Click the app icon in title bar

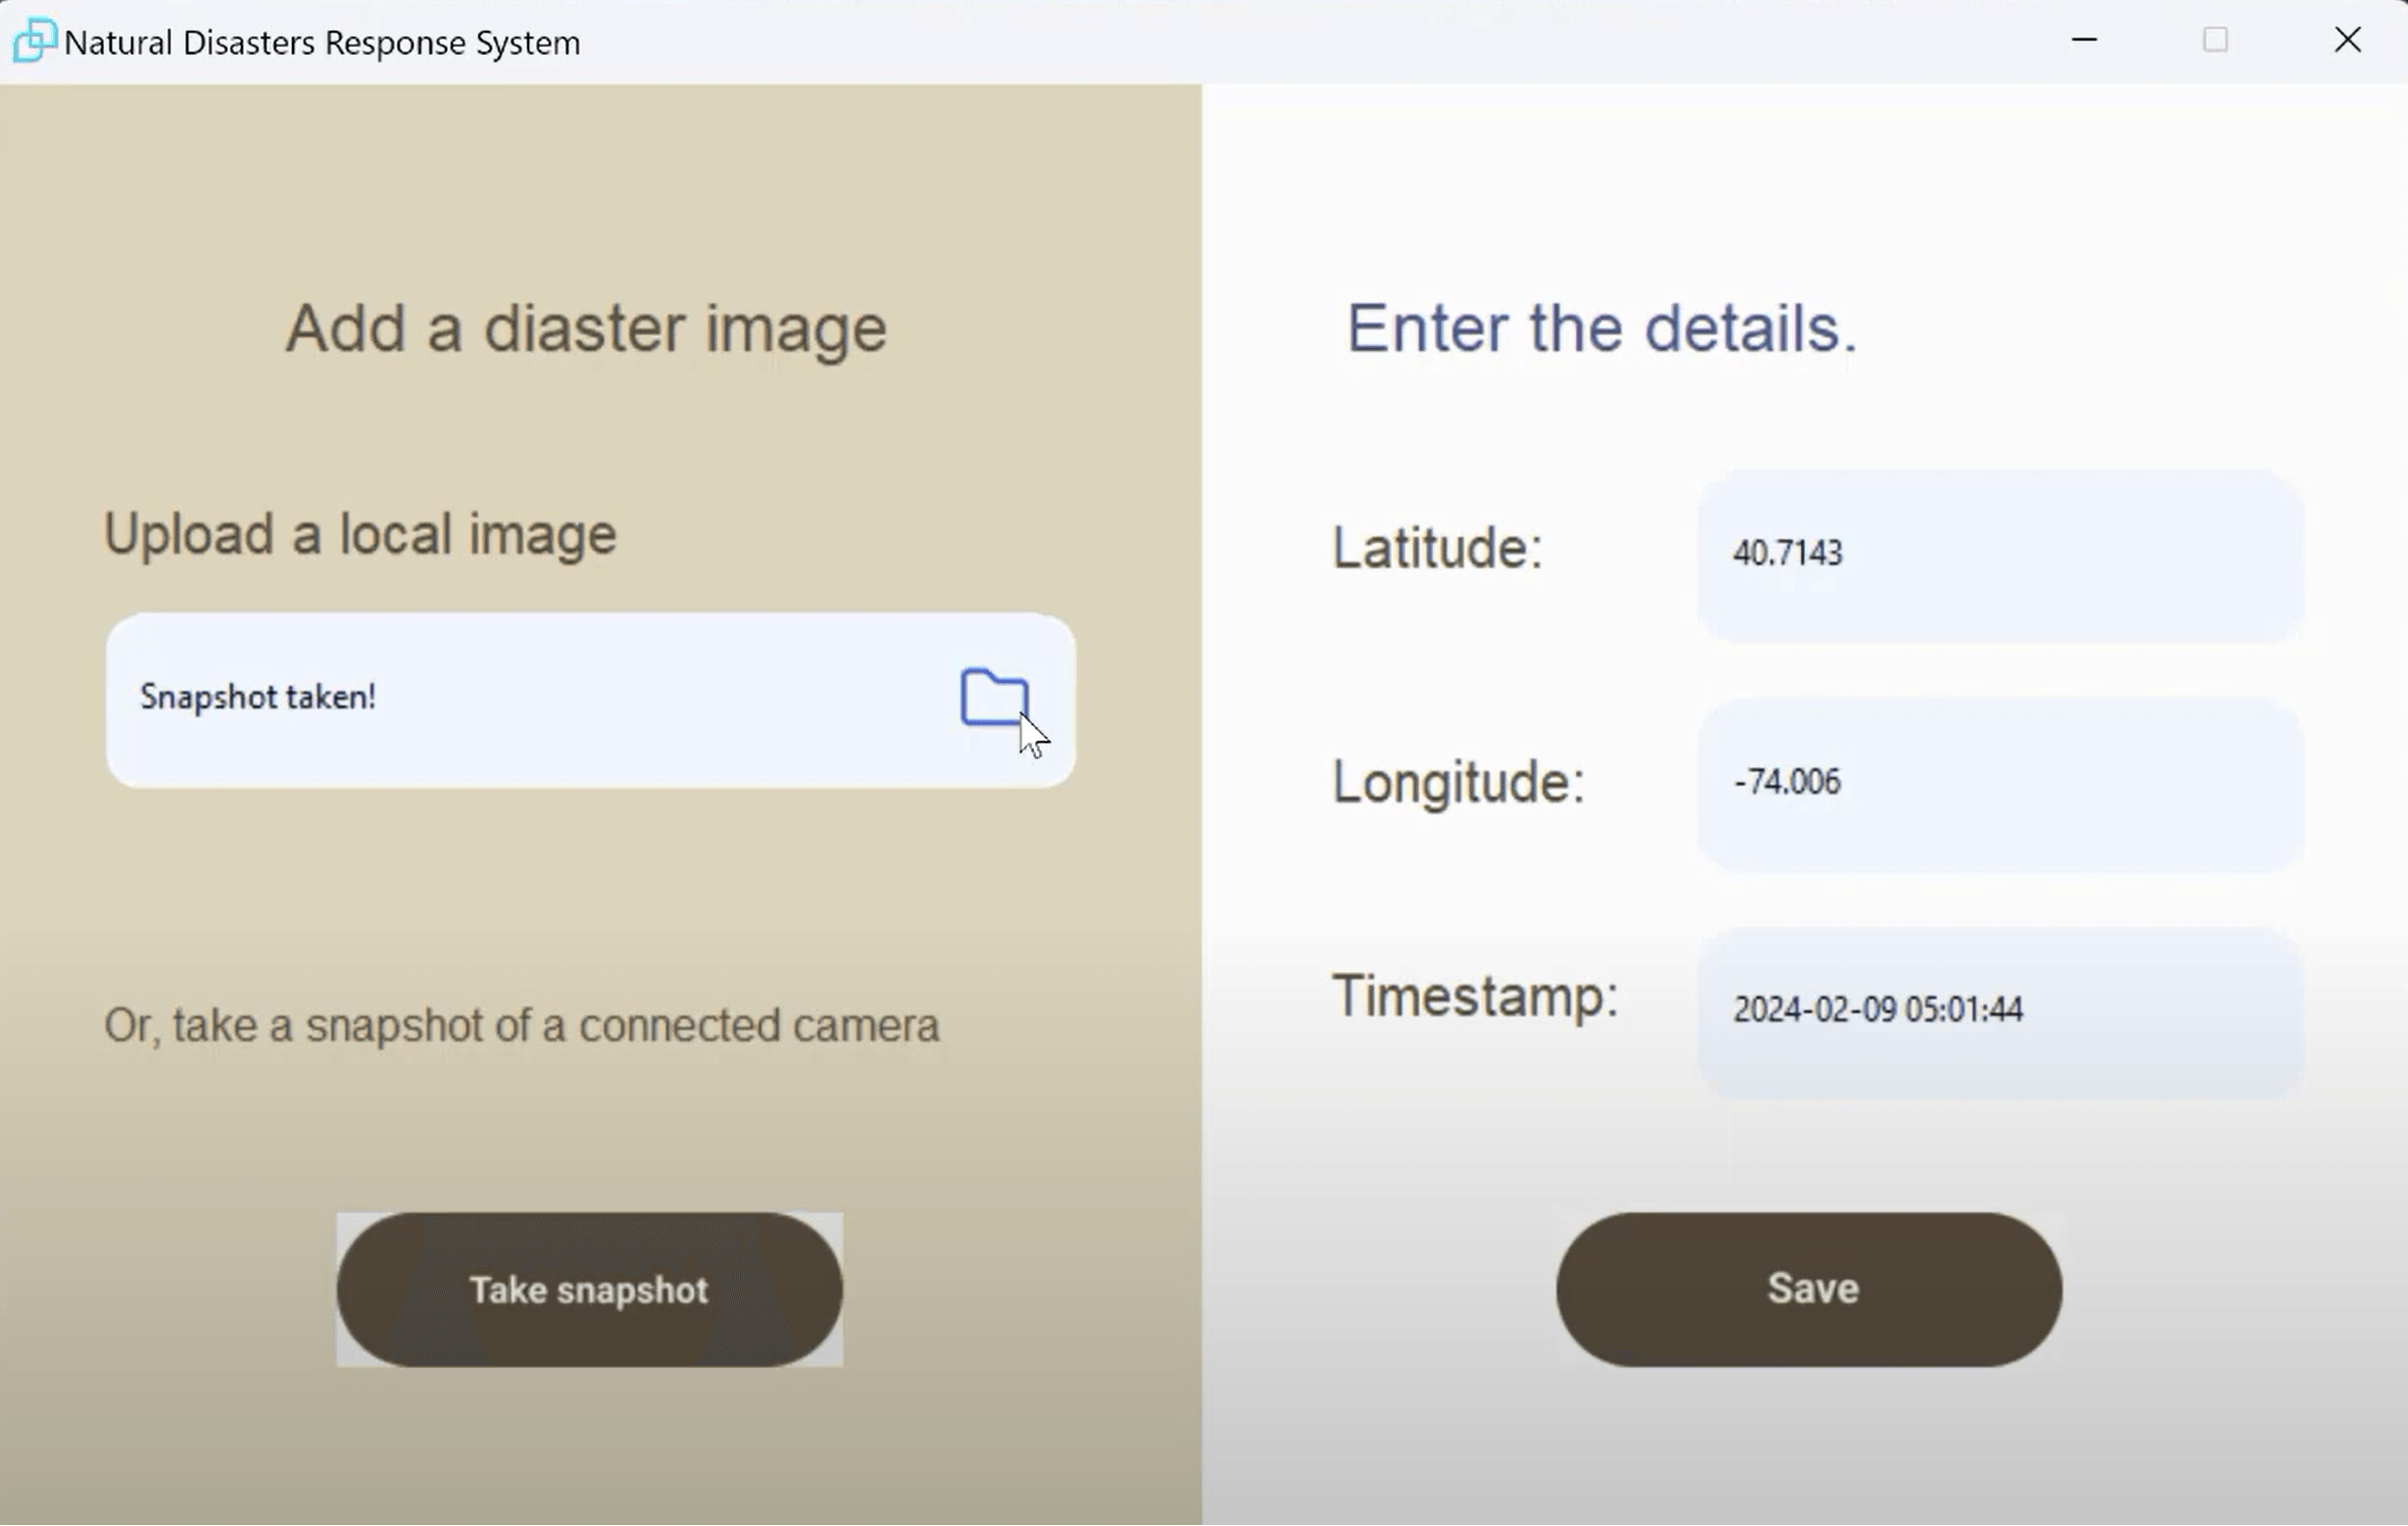point(33,41)
